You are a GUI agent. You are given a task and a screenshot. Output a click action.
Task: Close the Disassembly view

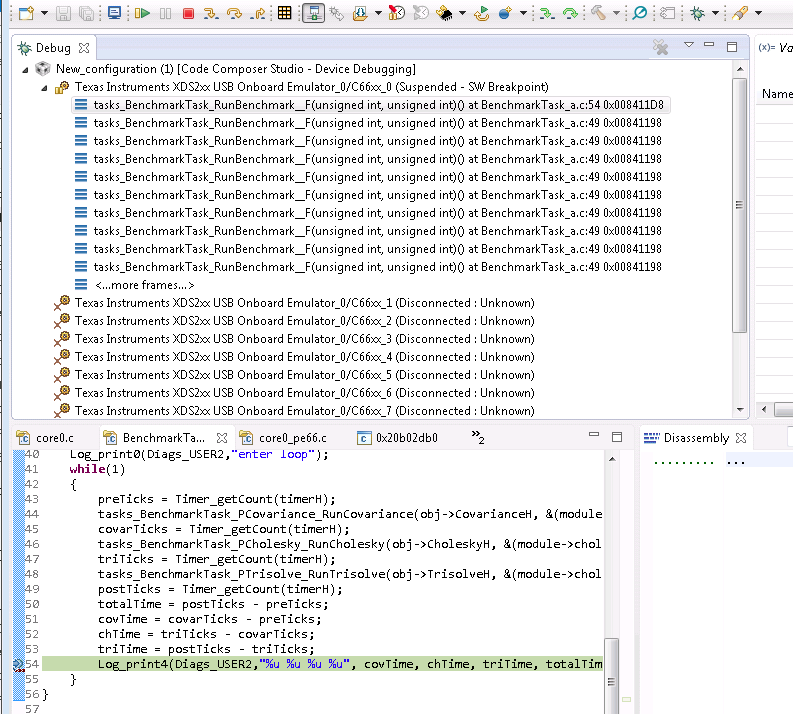tap(741, 438)
